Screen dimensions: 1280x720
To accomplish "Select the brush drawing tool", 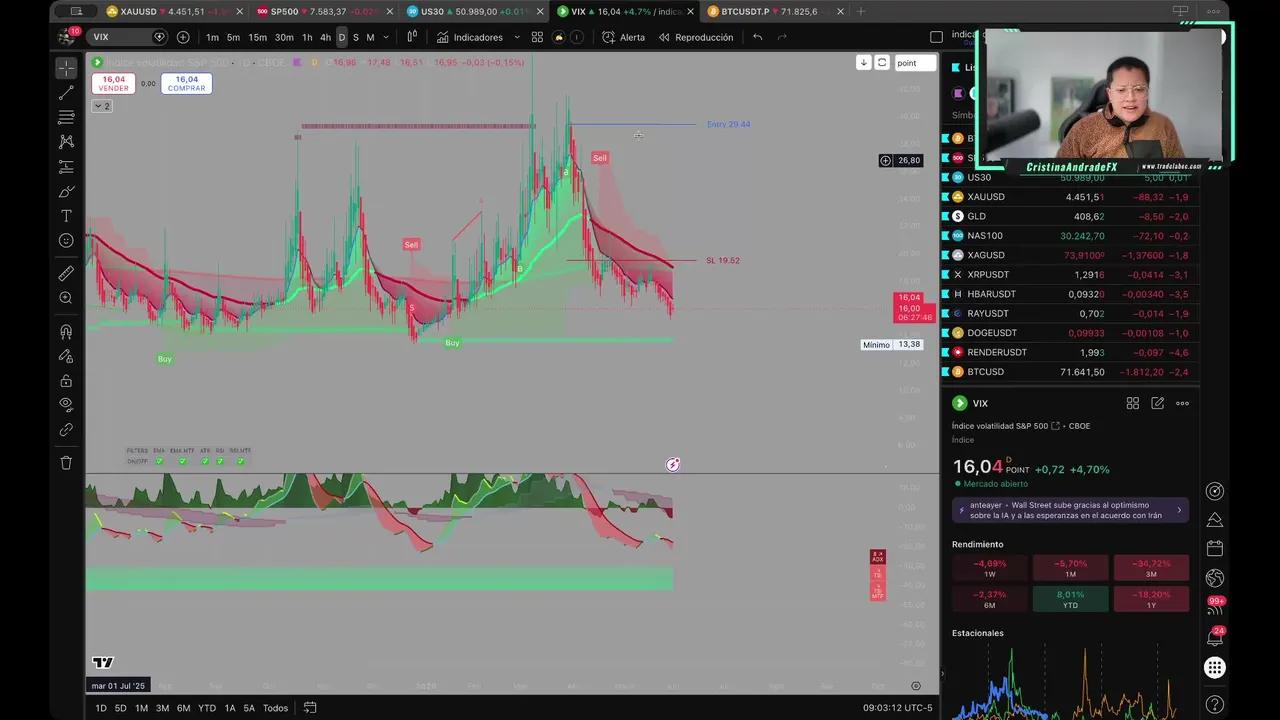I will coord(66,191).
